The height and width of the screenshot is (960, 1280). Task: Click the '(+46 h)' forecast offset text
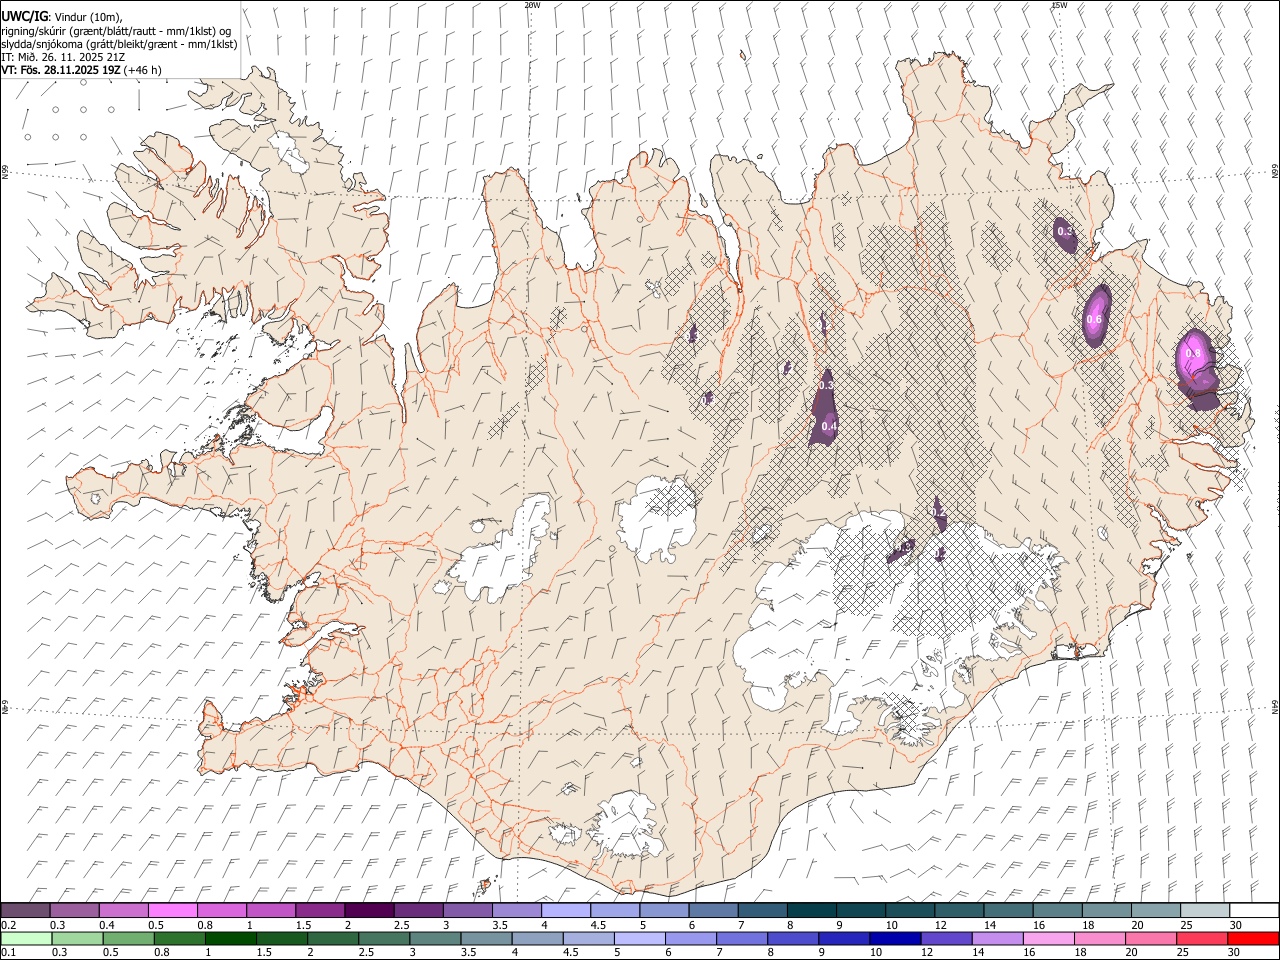coord(143,70)
